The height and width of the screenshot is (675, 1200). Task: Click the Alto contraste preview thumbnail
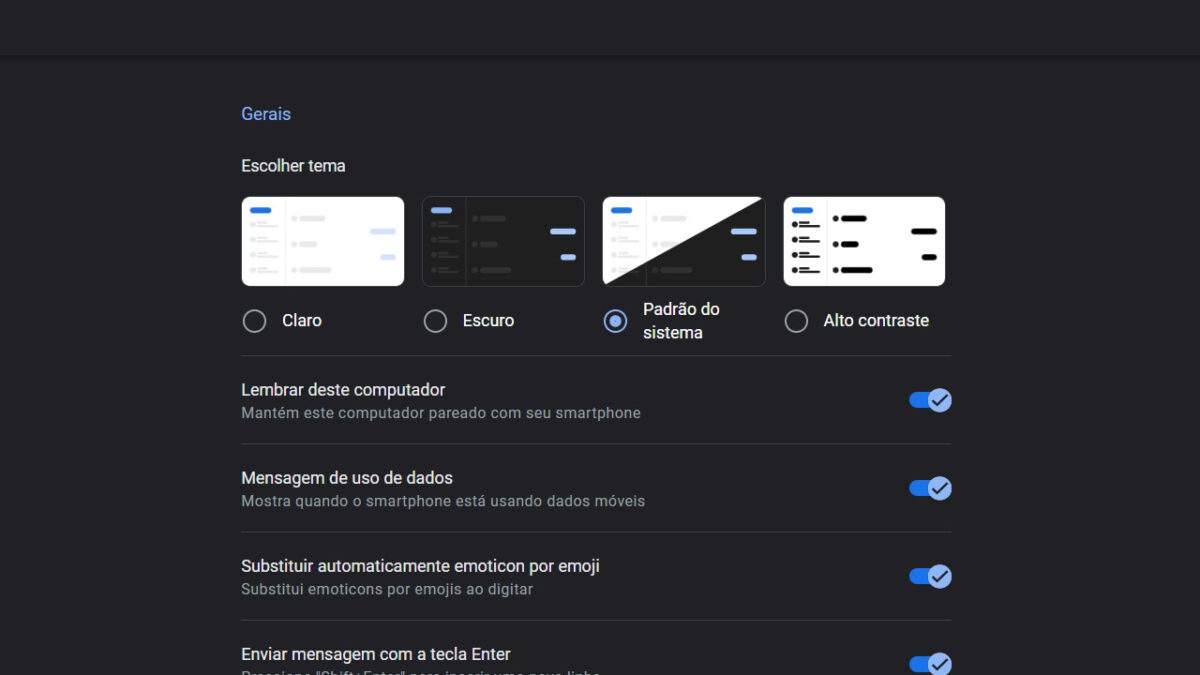click(x=864, y=240)
